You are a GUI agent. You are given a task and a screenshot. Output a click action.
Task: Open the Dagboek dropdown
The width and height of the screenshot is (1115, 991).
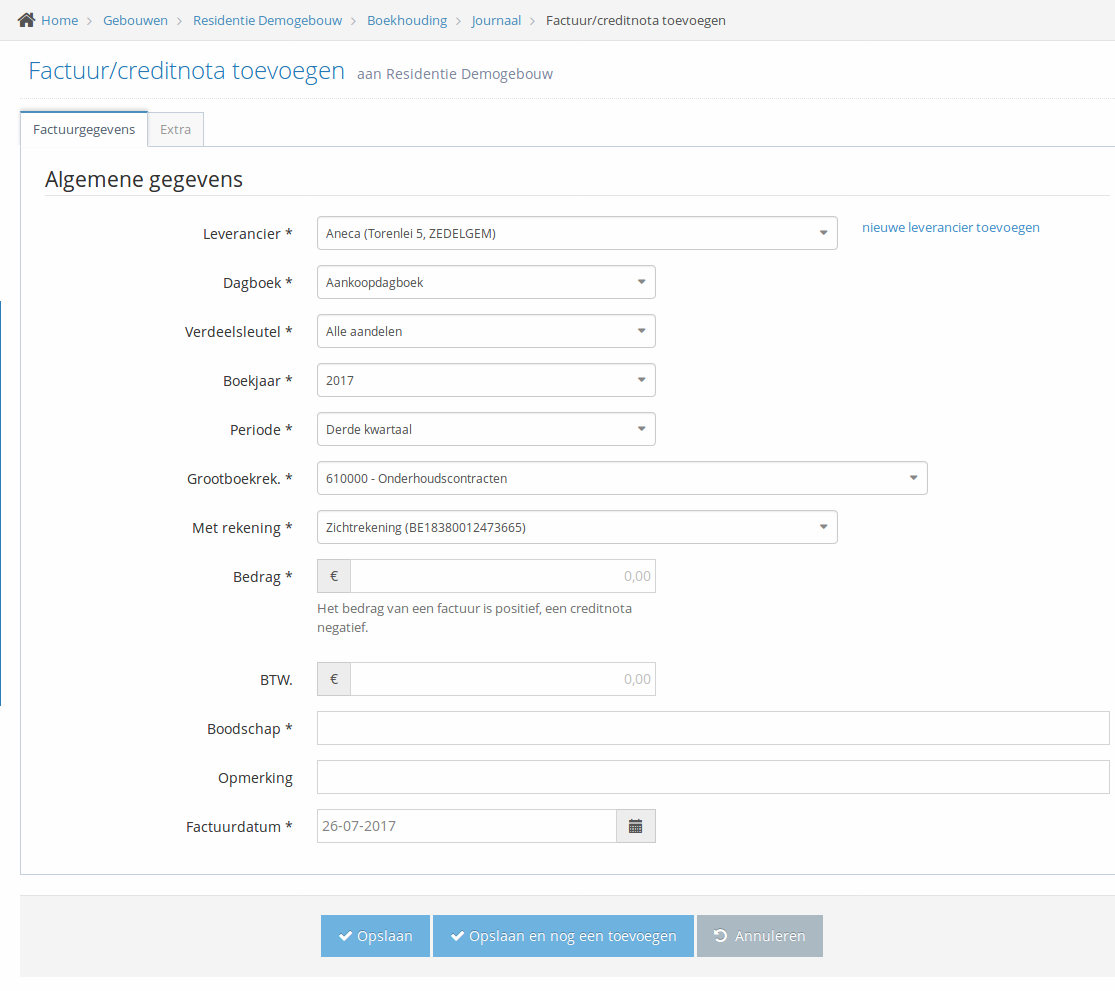click(485, 282)
